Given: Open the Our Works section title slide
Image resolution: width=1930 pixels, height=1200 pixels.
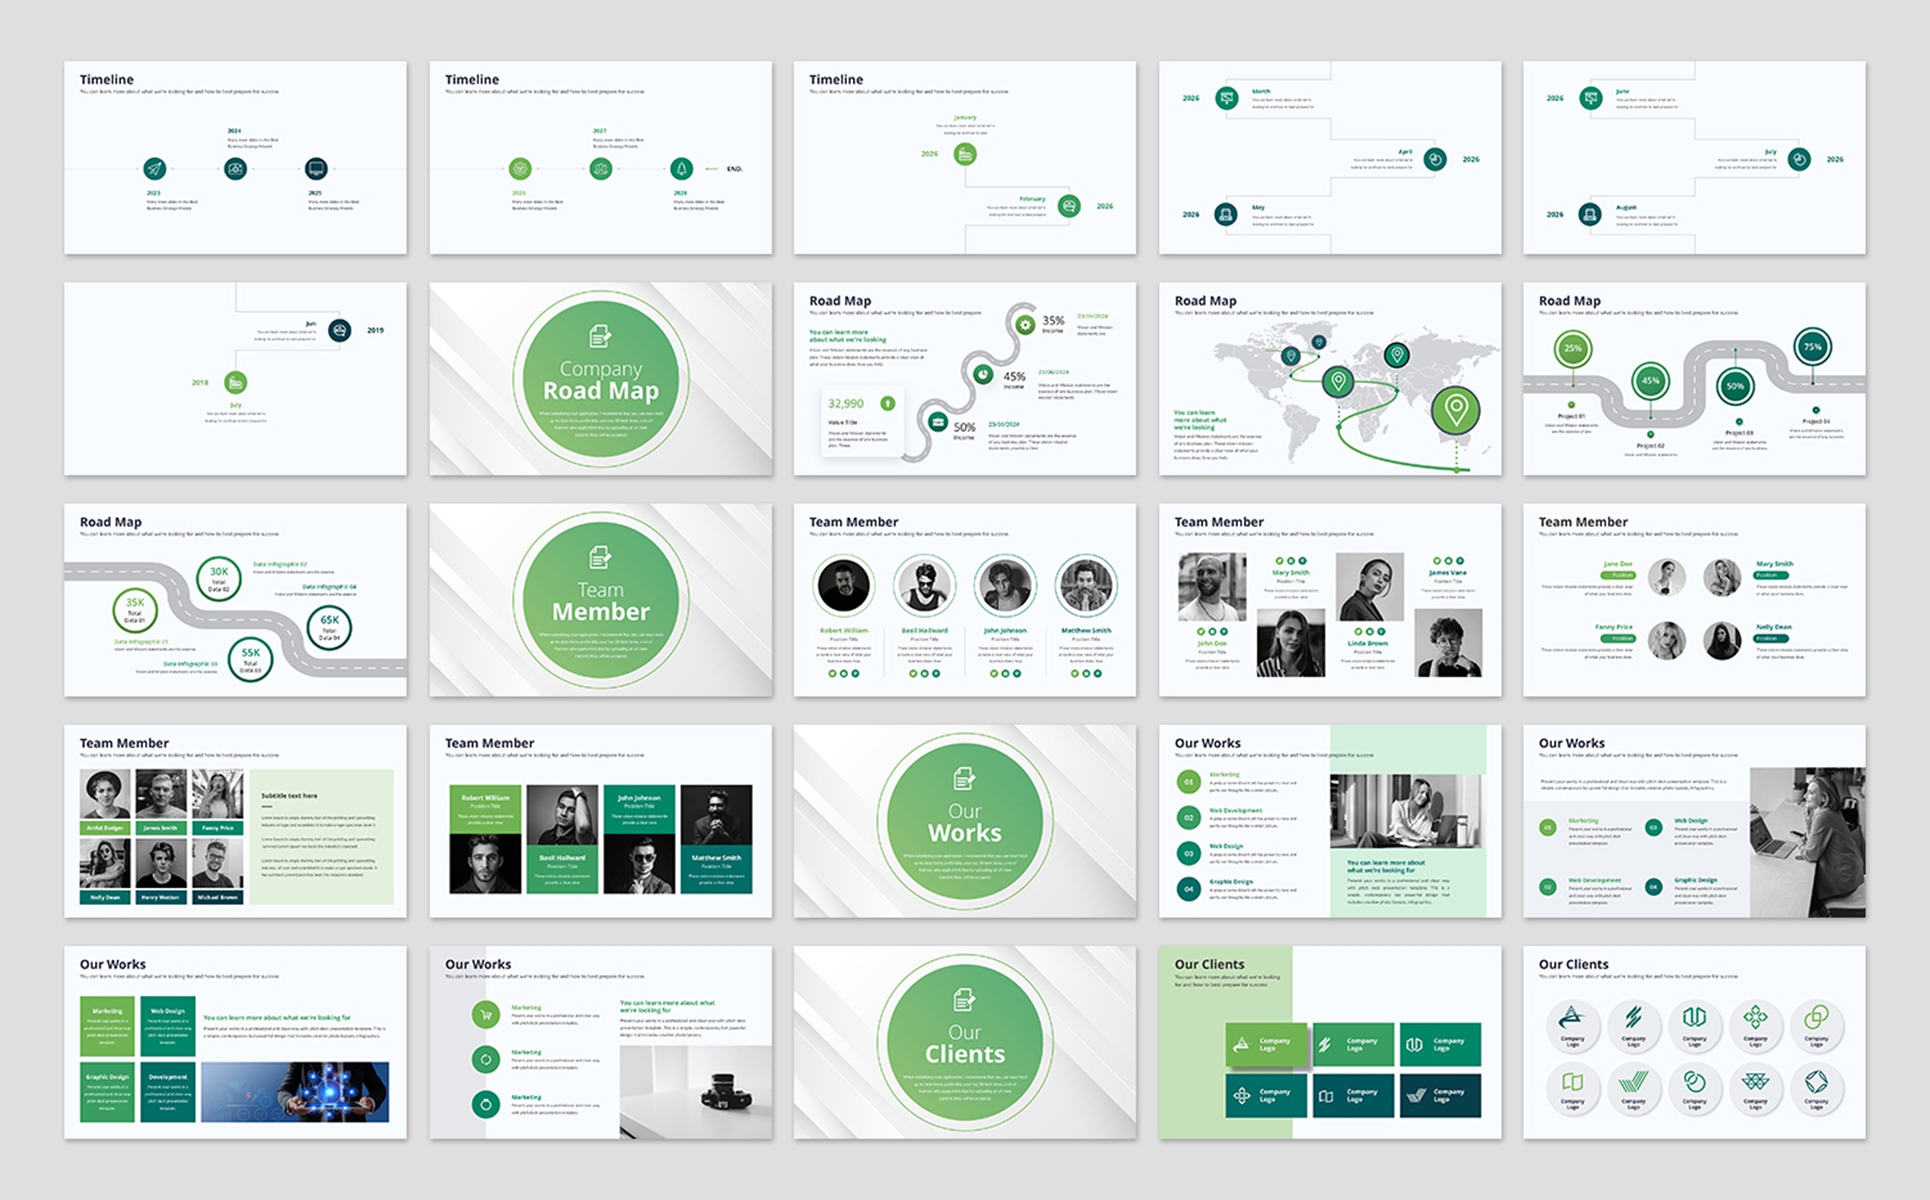Looking at the screenshot, I should point(964,821).
